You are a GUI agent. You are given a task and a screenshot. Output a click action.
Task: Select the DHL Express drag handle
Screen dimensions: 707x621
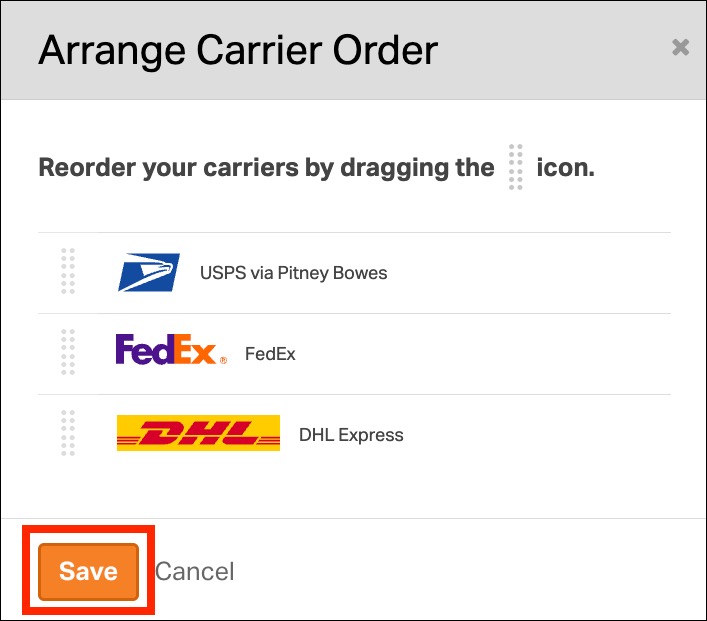point(68,434)
